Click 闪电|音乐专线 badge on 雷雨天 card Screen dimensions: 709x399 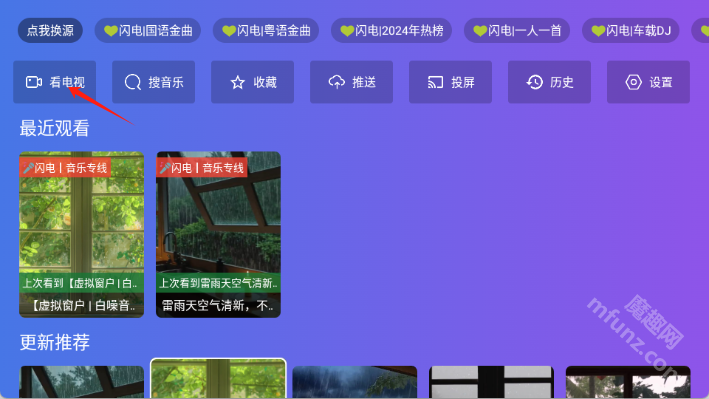202,168
